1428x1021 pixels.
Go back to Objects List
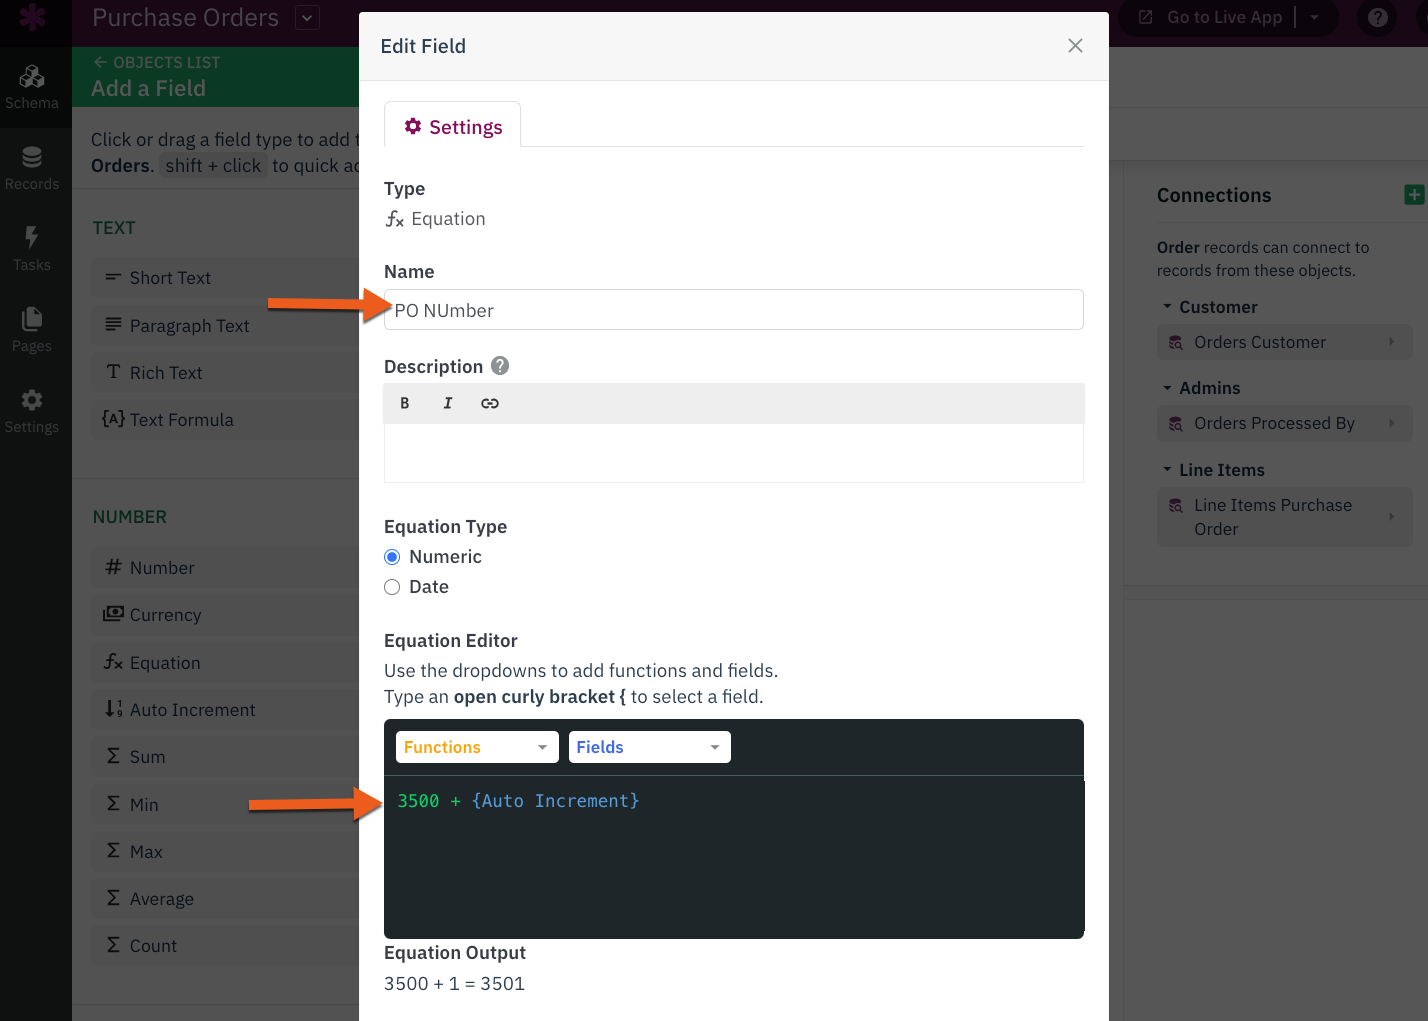point(157,62)
